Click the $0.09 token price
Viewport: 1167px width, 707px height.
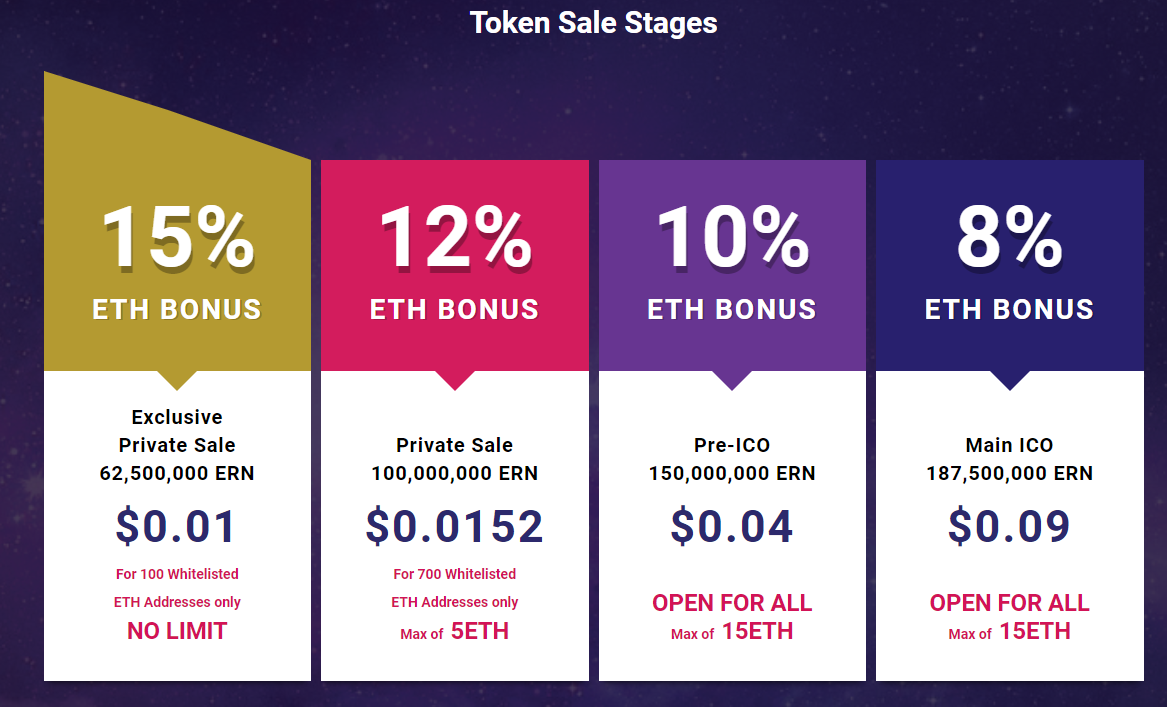click(x=1010, y=527)
